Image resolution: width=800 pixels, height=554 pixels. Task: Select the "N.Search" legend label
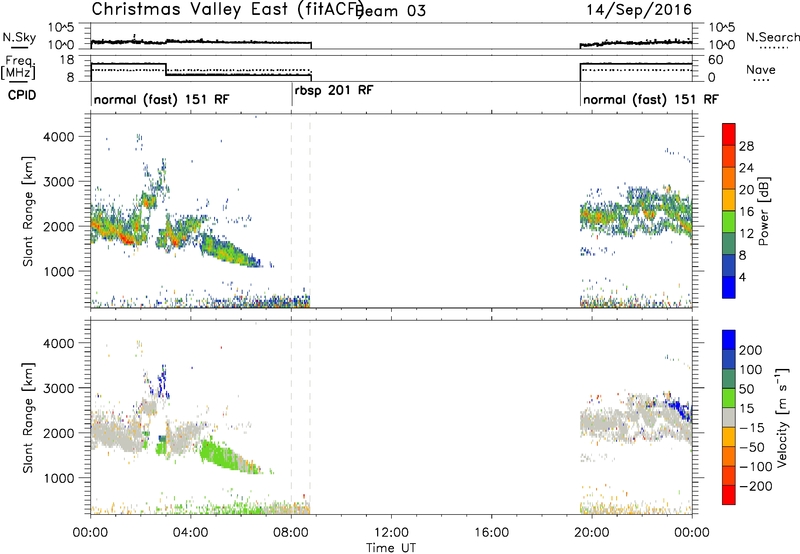772,37
